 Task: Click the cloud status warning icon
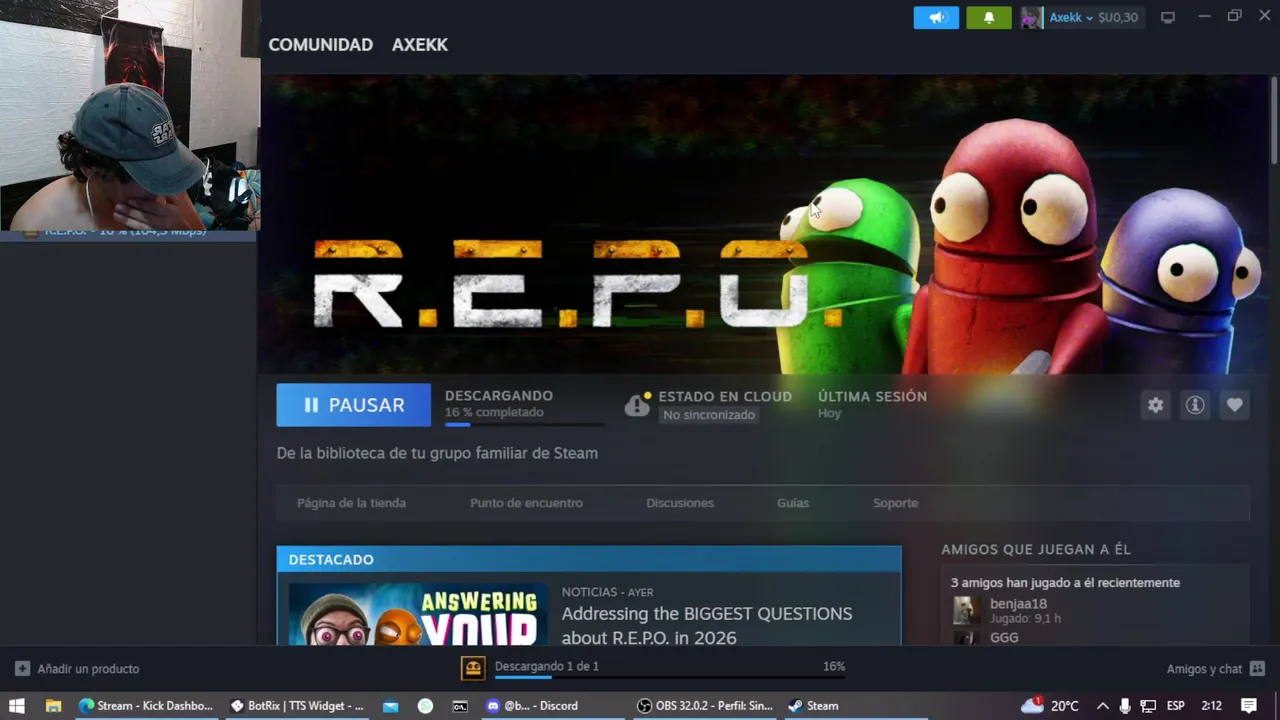[x=638, y=404]
